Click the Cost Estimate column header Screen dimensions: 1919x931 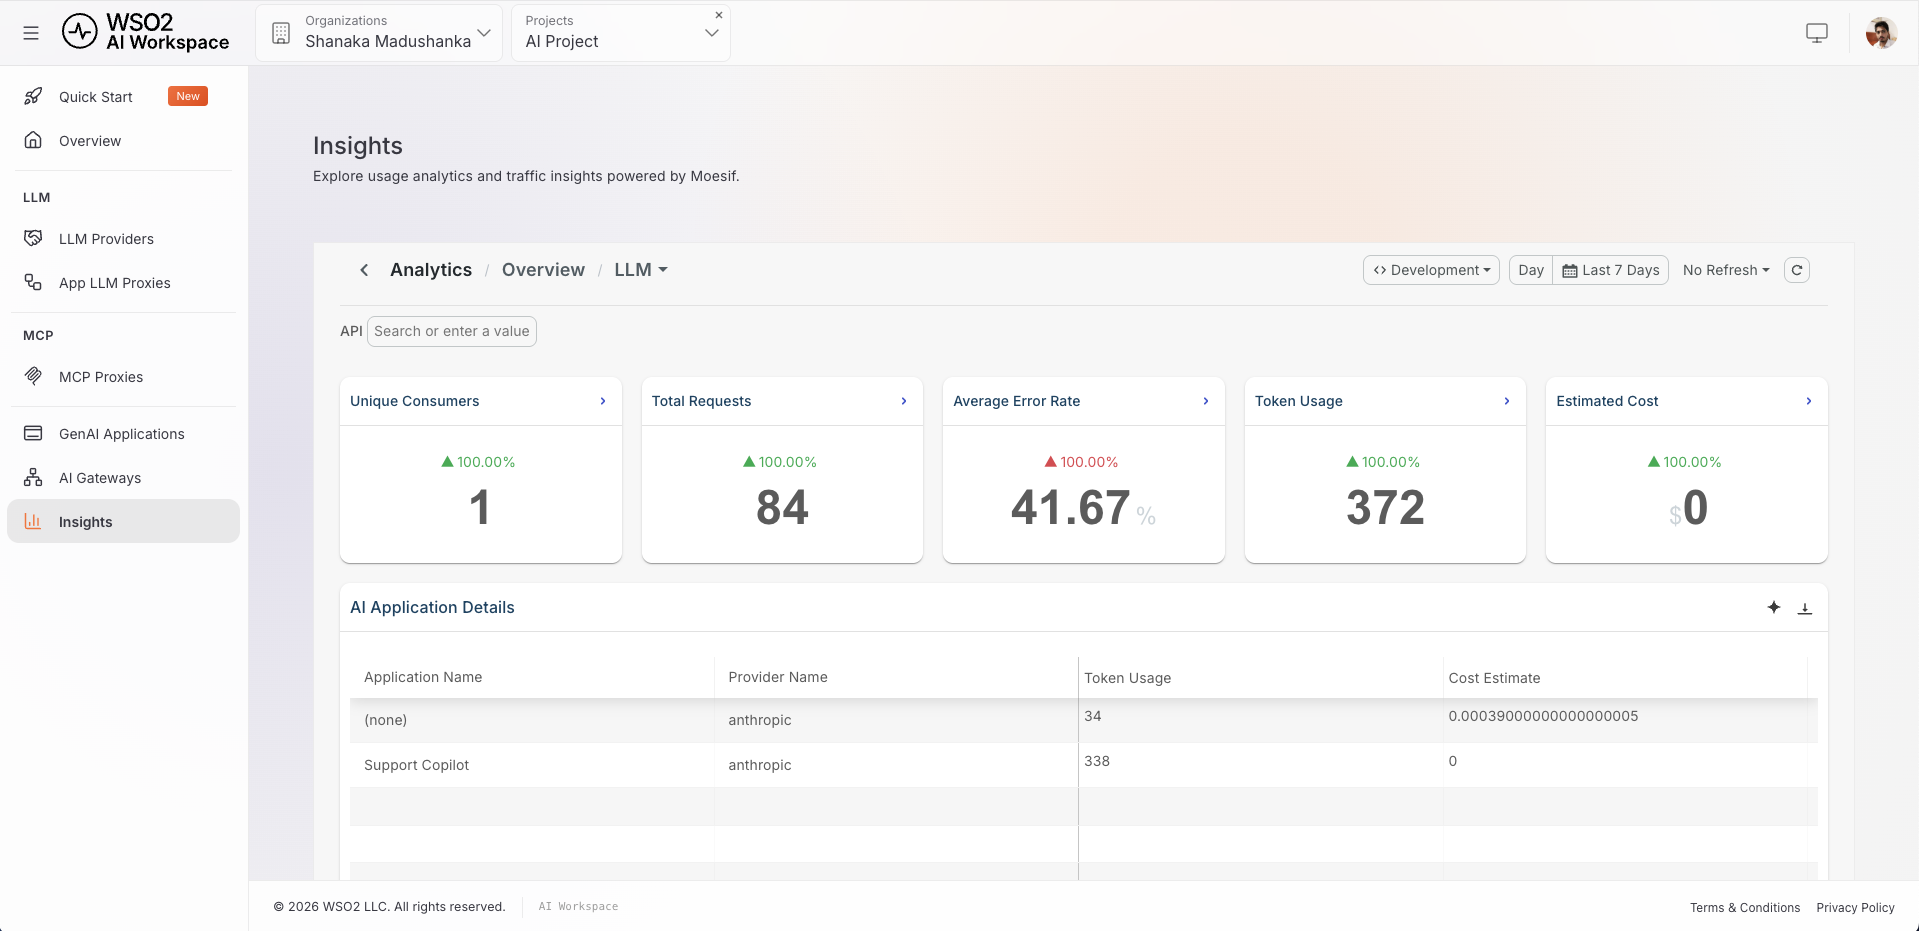click(1494, 678)
